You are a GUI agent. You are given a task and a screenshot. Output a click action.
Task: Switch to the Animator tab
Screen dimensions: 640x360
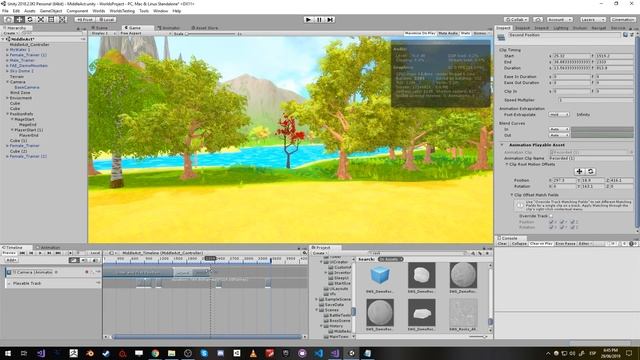pyautogui.click(x=169, y=28)
